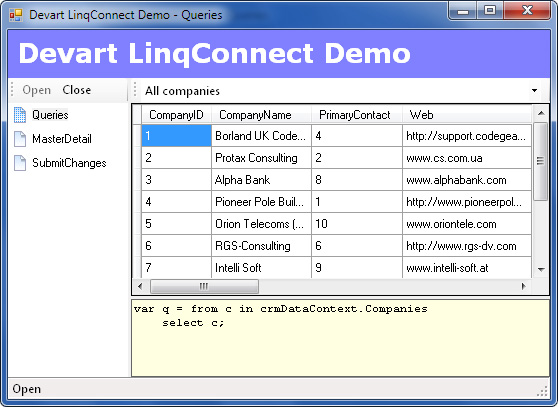
Task: Select the Alpha Bank company name cell
Action: [261, 180]
